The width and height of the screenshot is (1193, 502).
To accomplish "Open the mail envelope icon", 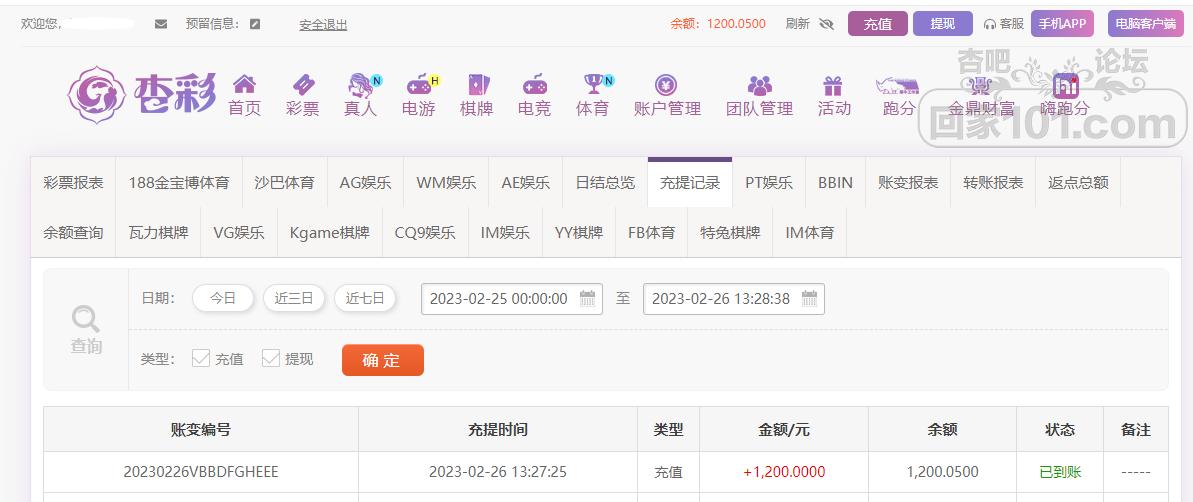I will pos(161,24).
